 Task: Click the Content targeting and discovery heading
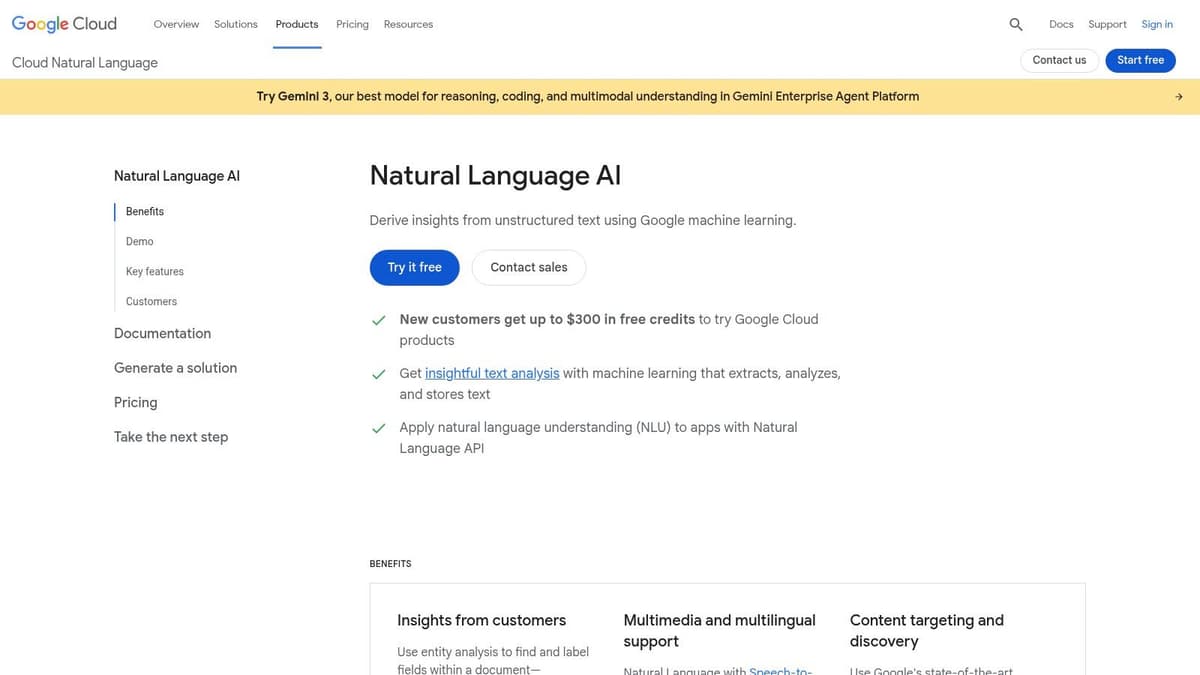tap(927, 631)
